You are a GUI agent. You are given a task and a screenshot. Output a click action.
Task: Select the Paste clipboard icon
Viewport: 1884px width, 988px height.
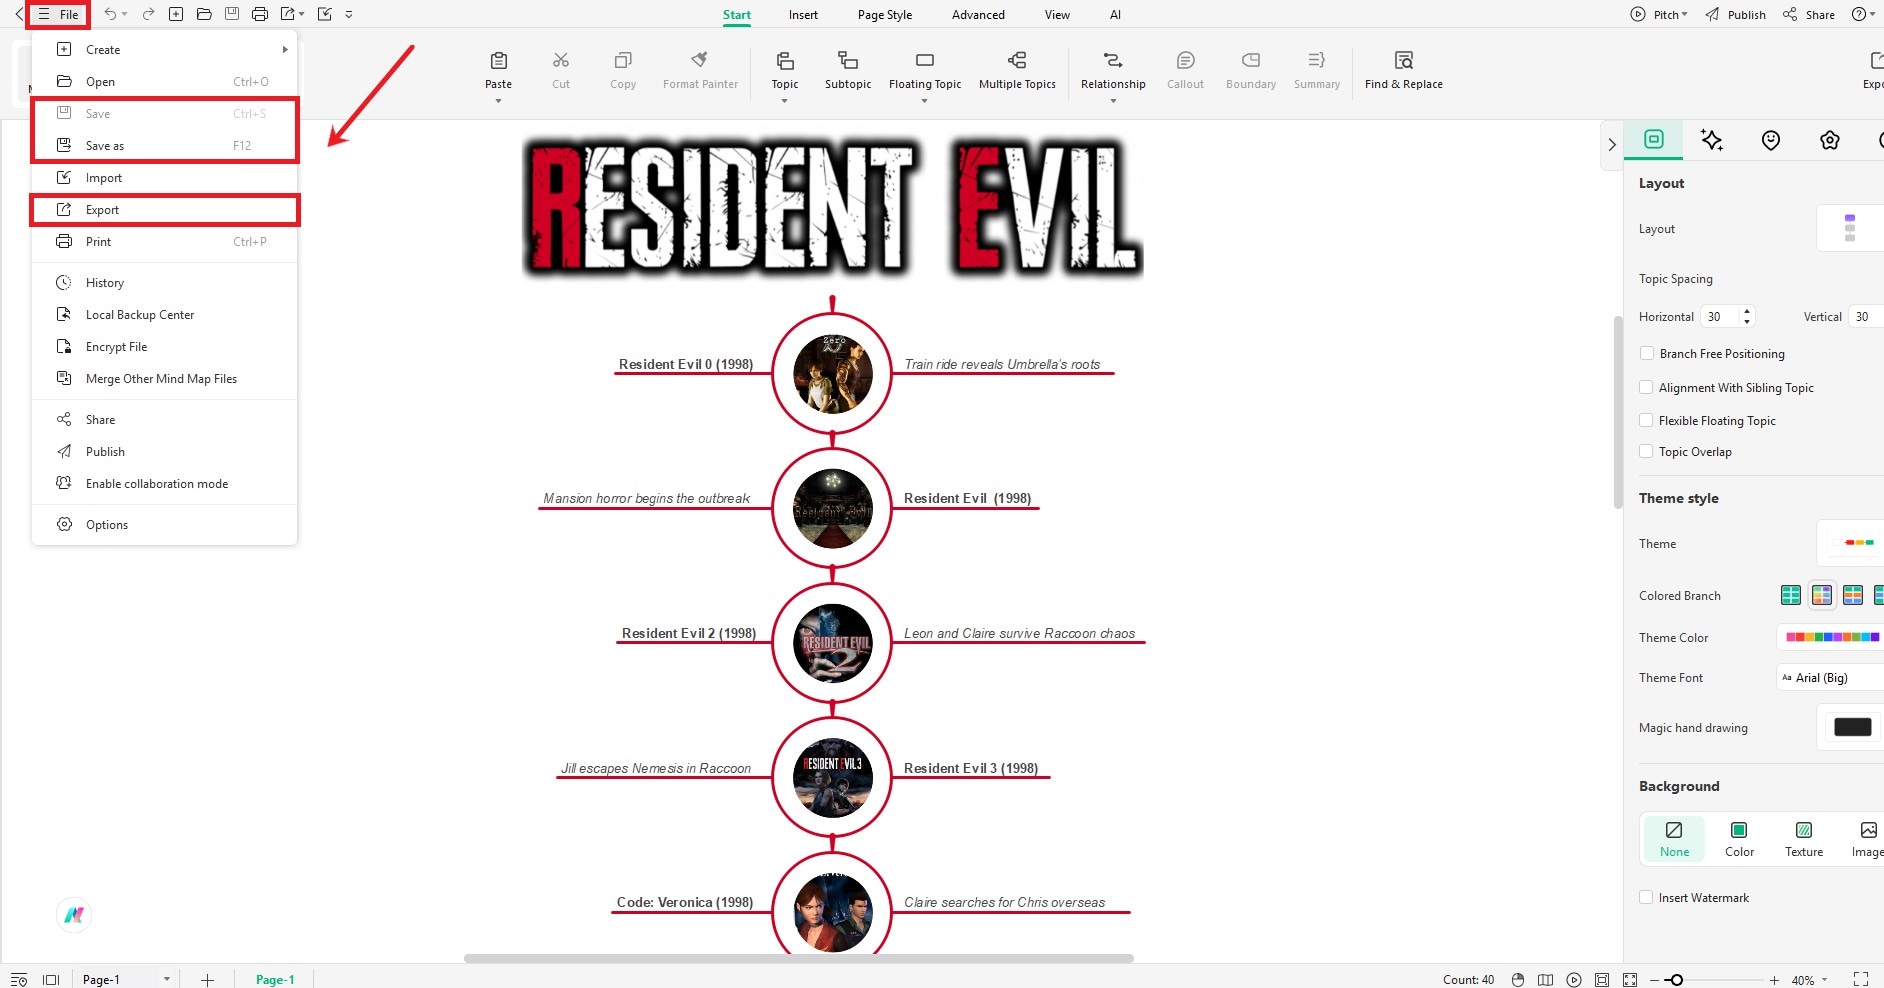[498, 60]
